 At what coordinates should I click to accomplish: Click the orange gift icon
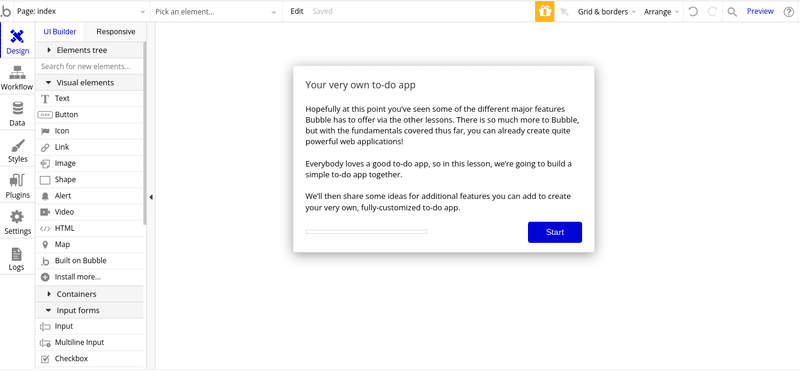pos(544,11)
